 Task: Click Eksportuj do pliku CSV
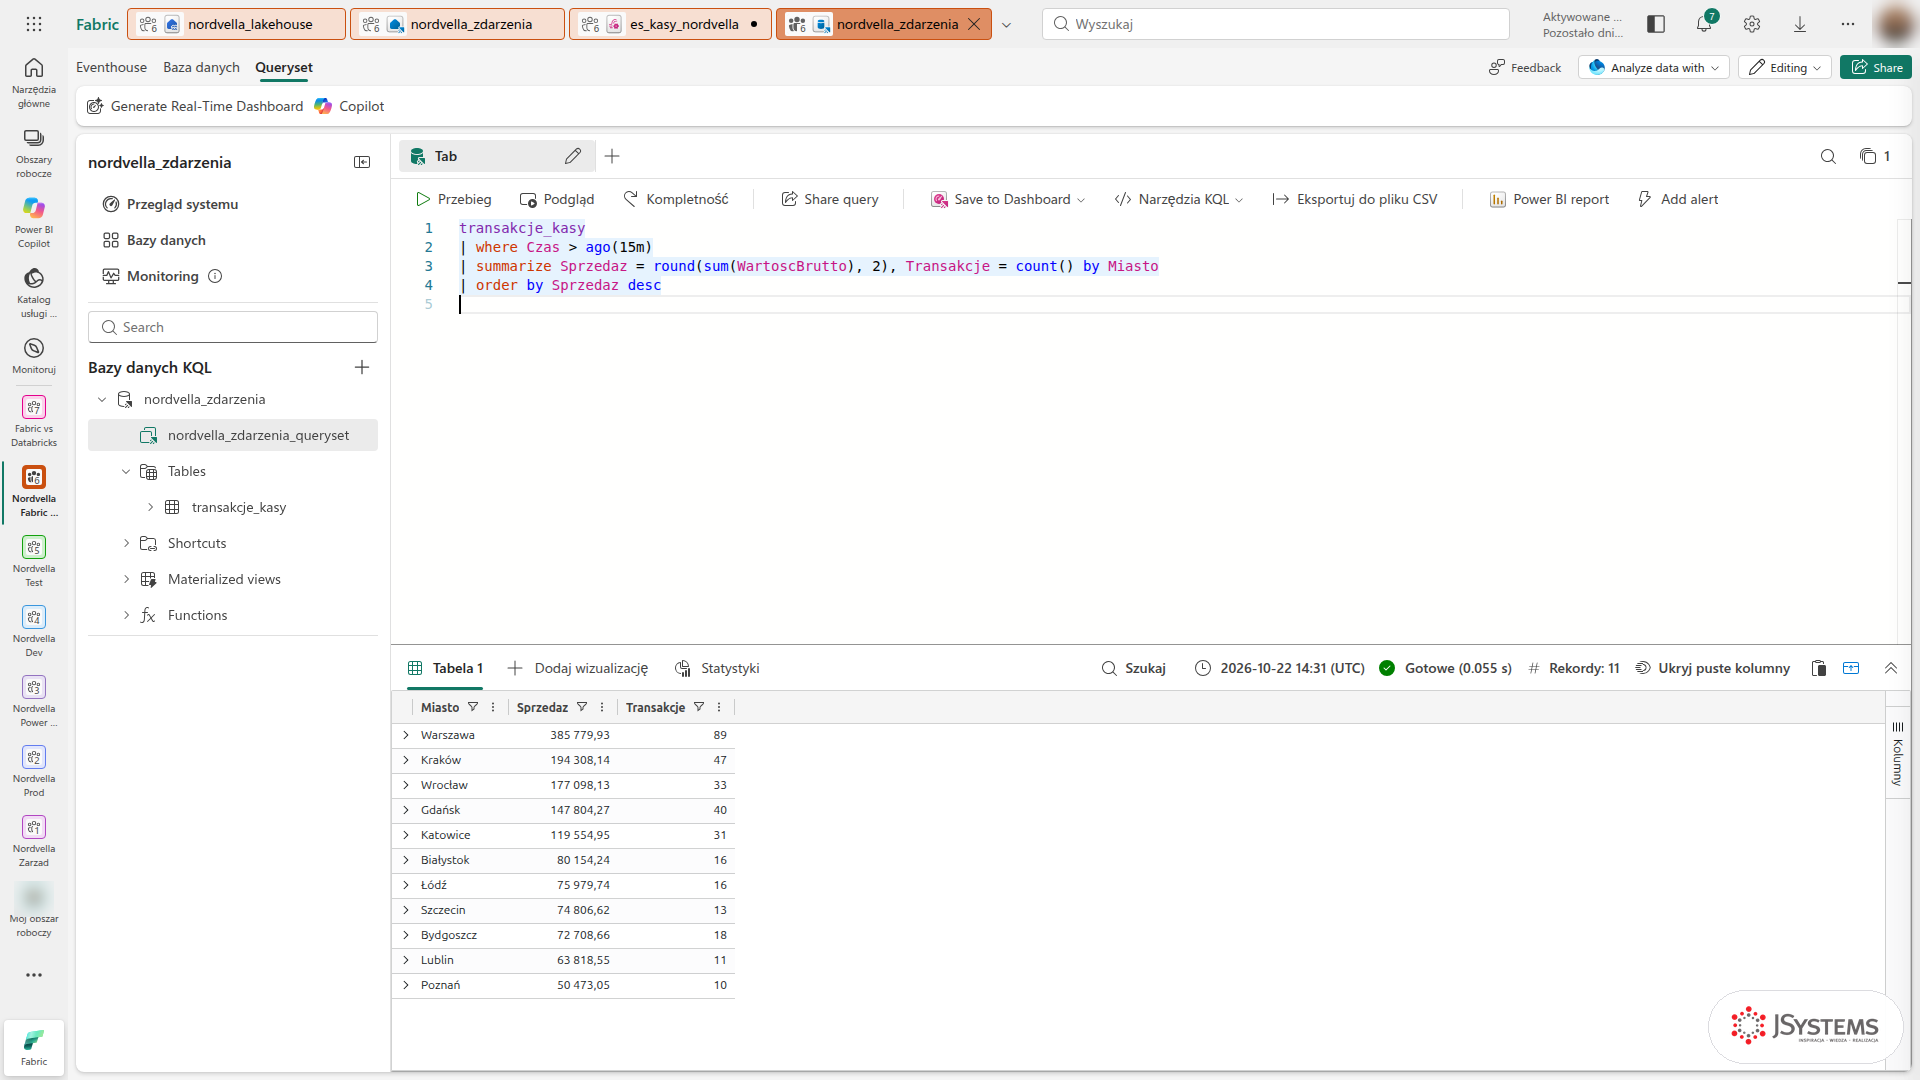(1355, 199)
